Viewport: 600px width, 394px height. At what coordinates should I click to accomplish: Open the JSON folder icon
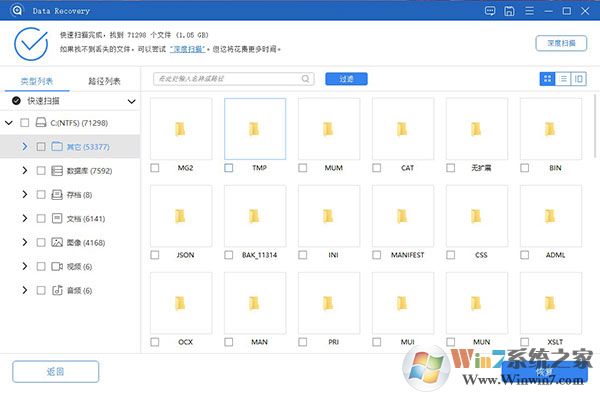tap(181, 216)
